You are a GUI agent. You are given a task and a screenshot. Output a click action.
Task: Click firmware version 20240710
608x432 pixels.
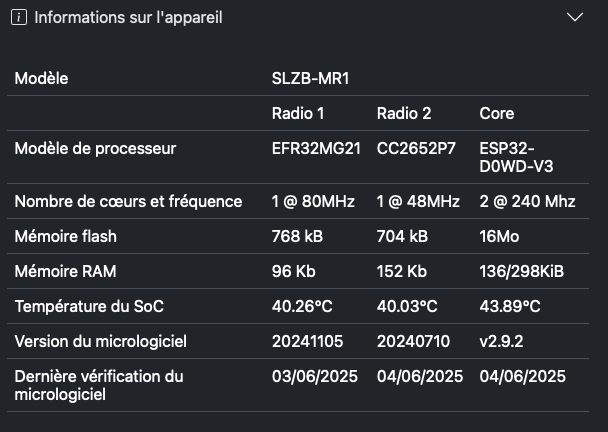pos(413,341)
